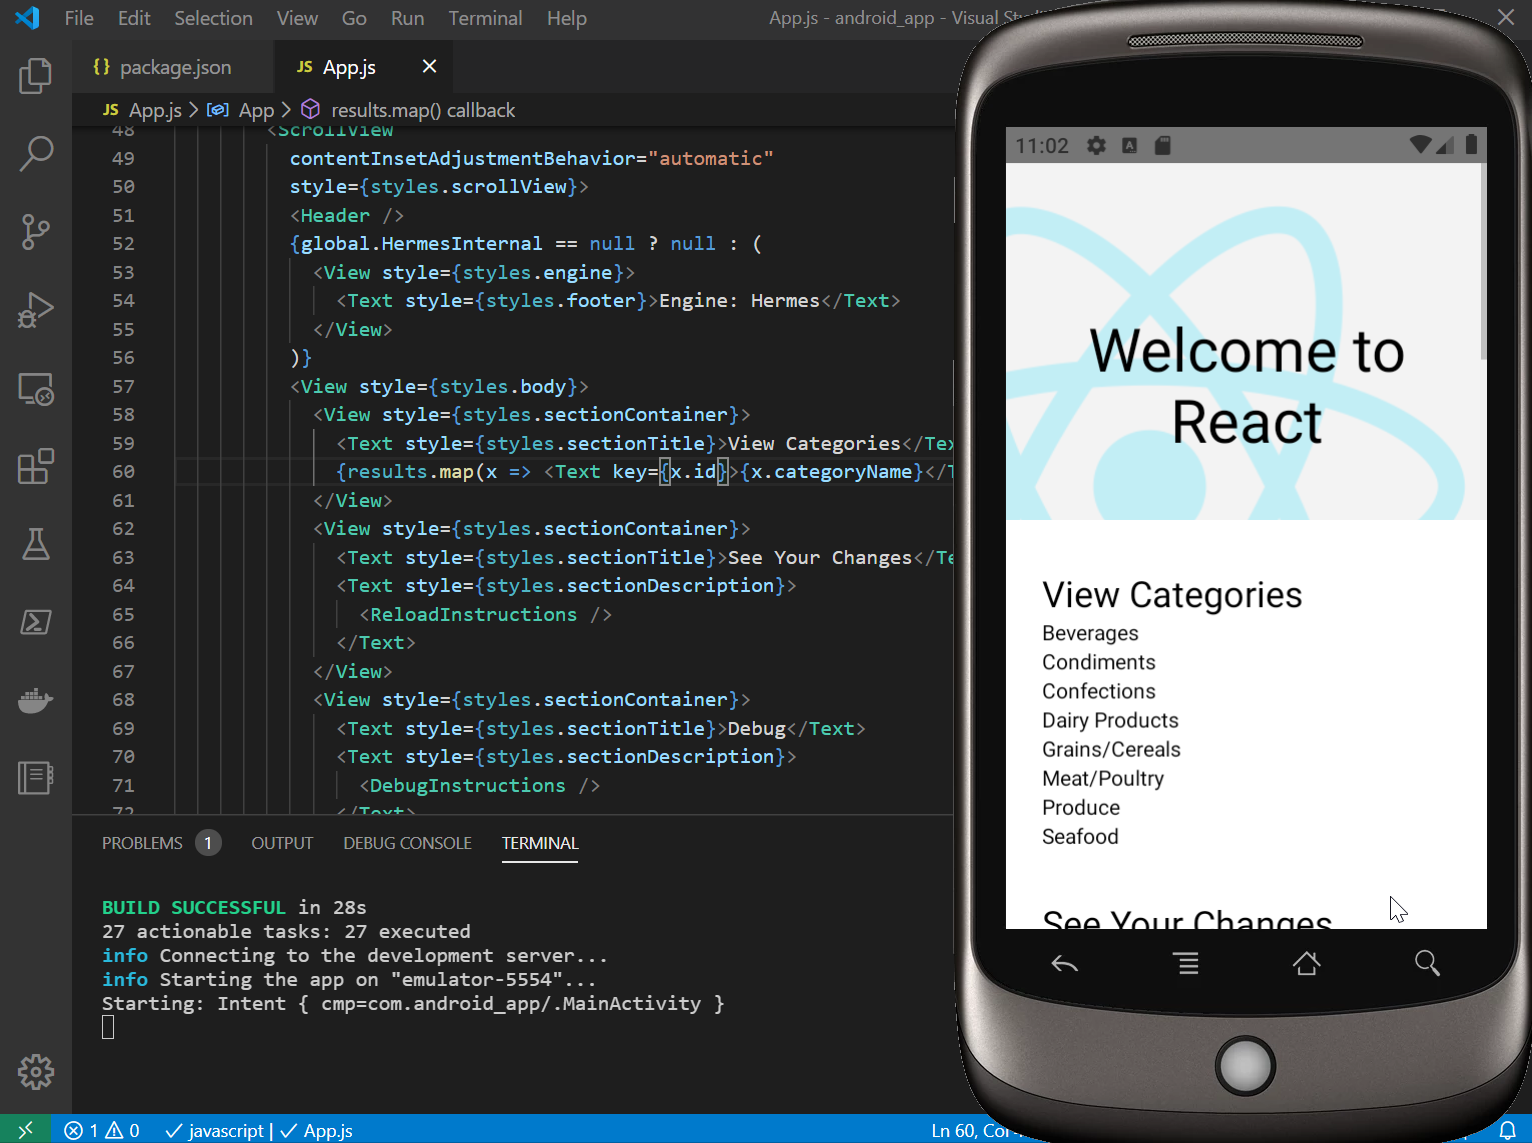This screenshot has height=1143, width=1532.
Task: Open the Help menu
Action: pos(566,18)
